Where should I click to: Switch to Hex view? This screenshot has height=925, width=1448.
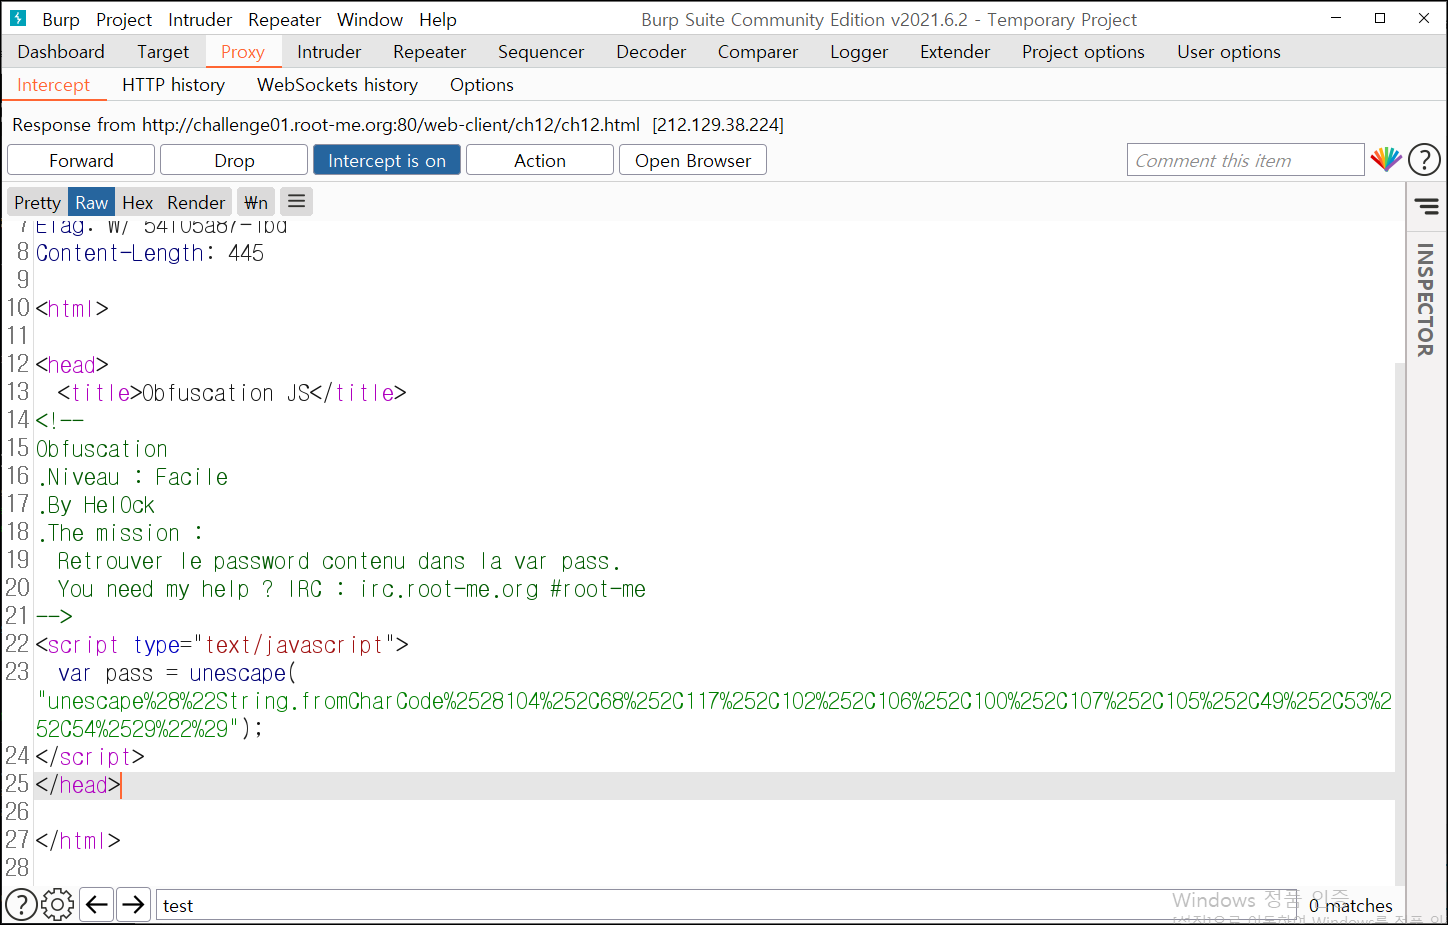(x=137, y=202)
